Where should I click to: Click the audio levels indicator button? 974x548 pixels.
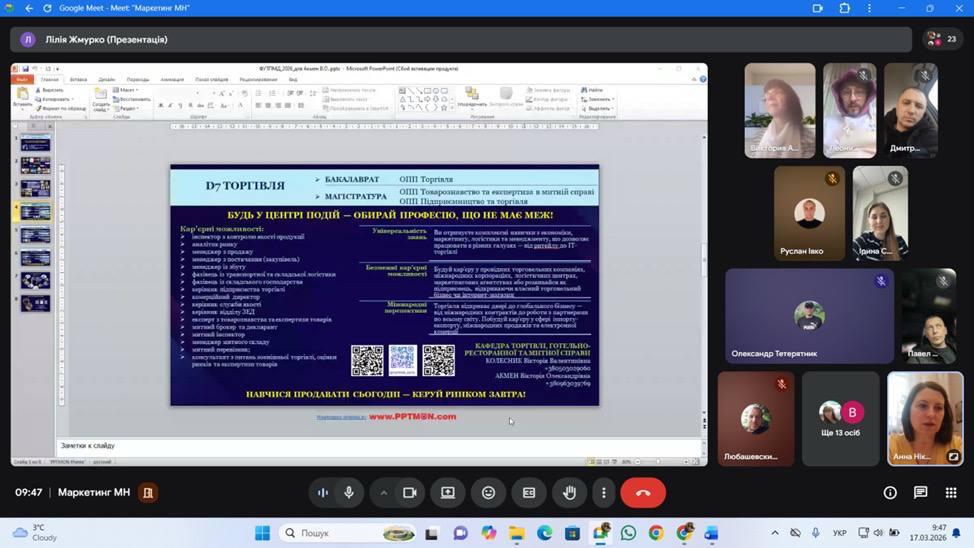322,492
